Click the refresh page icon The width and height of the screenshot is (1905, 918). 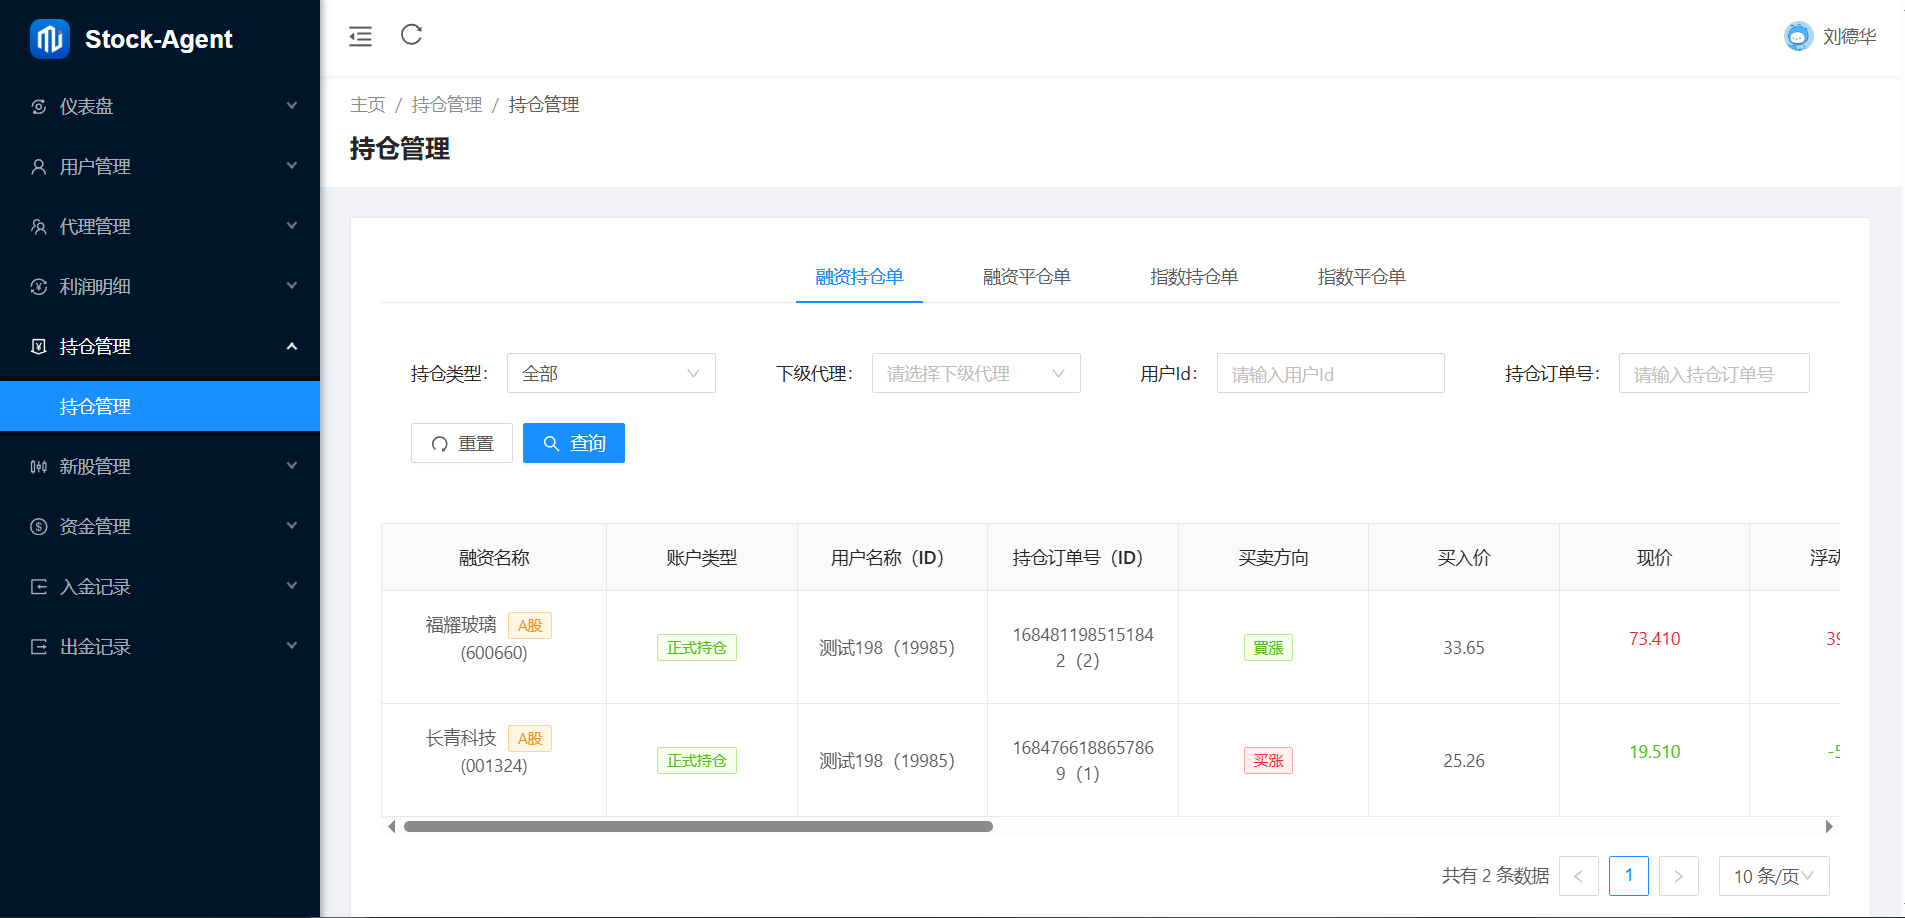coord(411,35)
